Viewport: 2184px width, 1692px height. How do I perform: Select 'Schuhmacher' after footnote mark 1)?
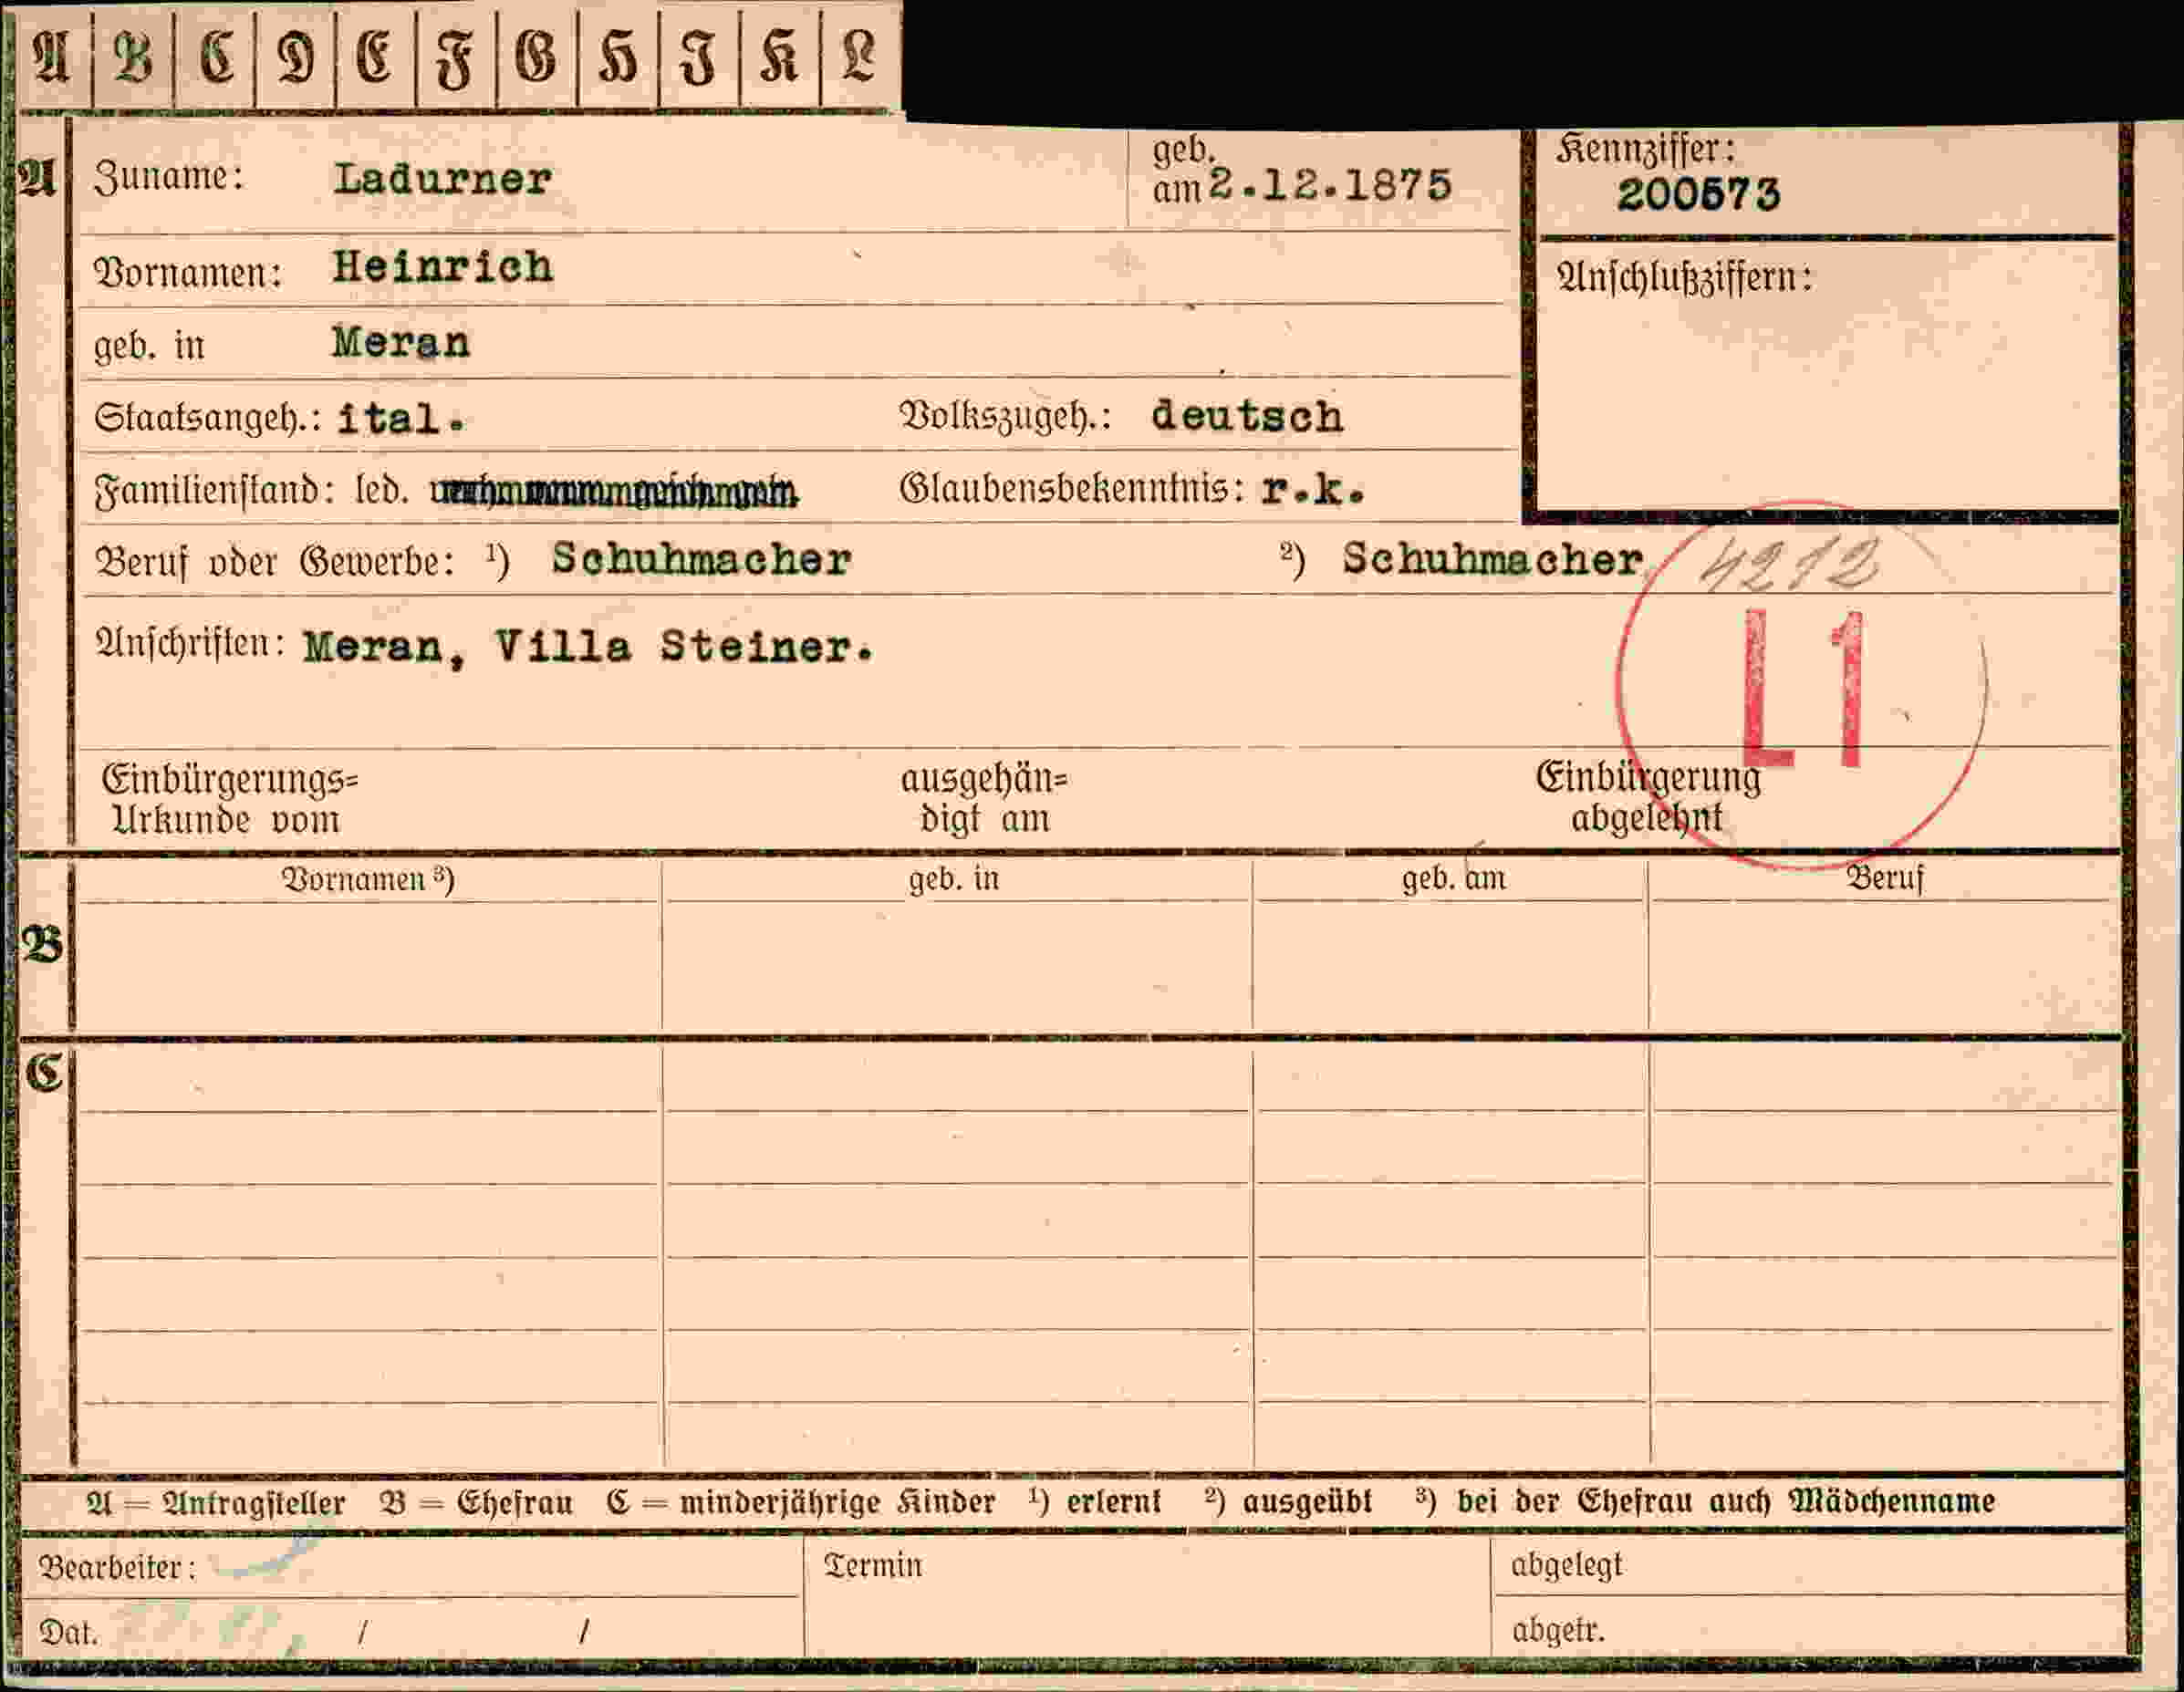[701, 559]
